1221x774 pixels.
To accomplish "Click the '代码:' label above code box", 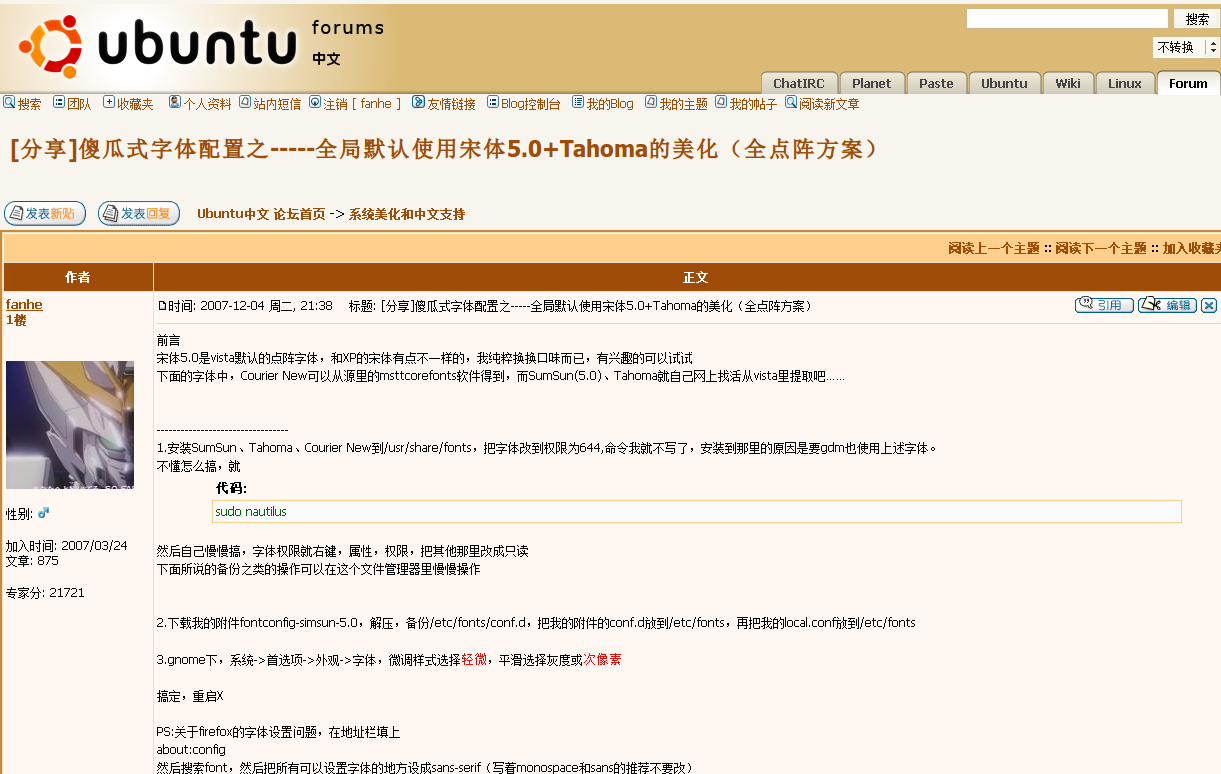I will [x=231, y=488].
